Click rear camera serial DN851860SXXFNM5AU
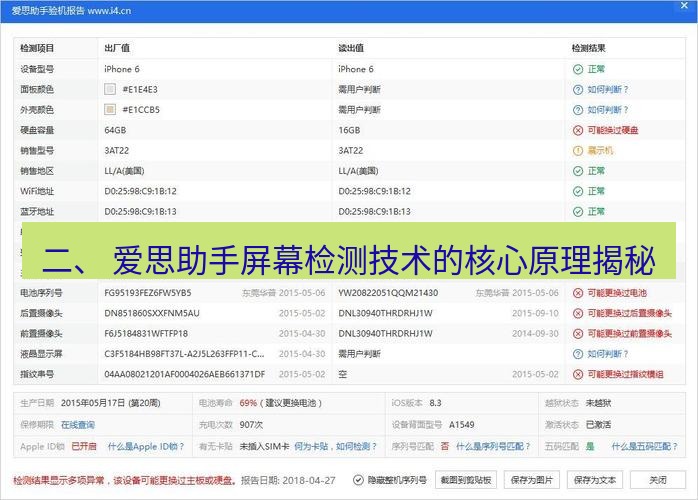Viewport: 698px width, 500px height. 152,313
